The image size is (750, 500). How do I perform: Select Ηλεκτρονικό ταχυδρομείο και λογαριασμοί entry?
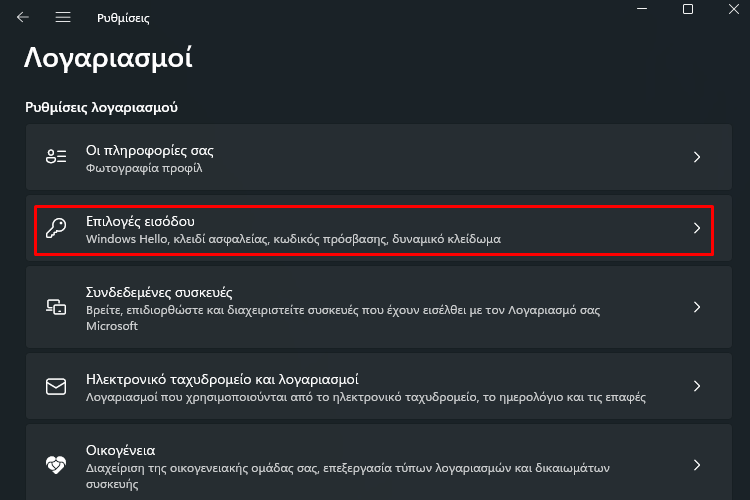pyautogui.click(x=379, y=386)
